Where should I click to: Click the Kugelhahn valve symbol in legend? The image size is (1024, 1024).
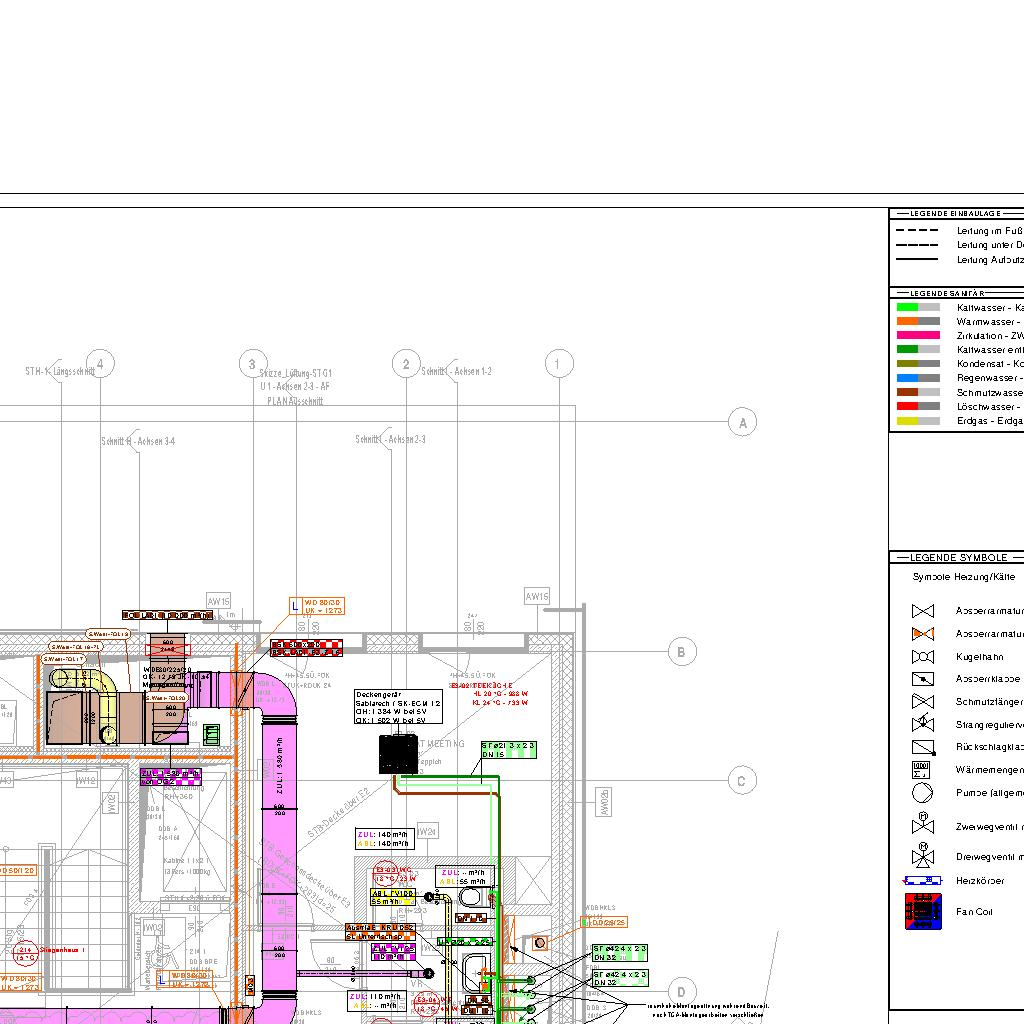click(x=922, y=657)
